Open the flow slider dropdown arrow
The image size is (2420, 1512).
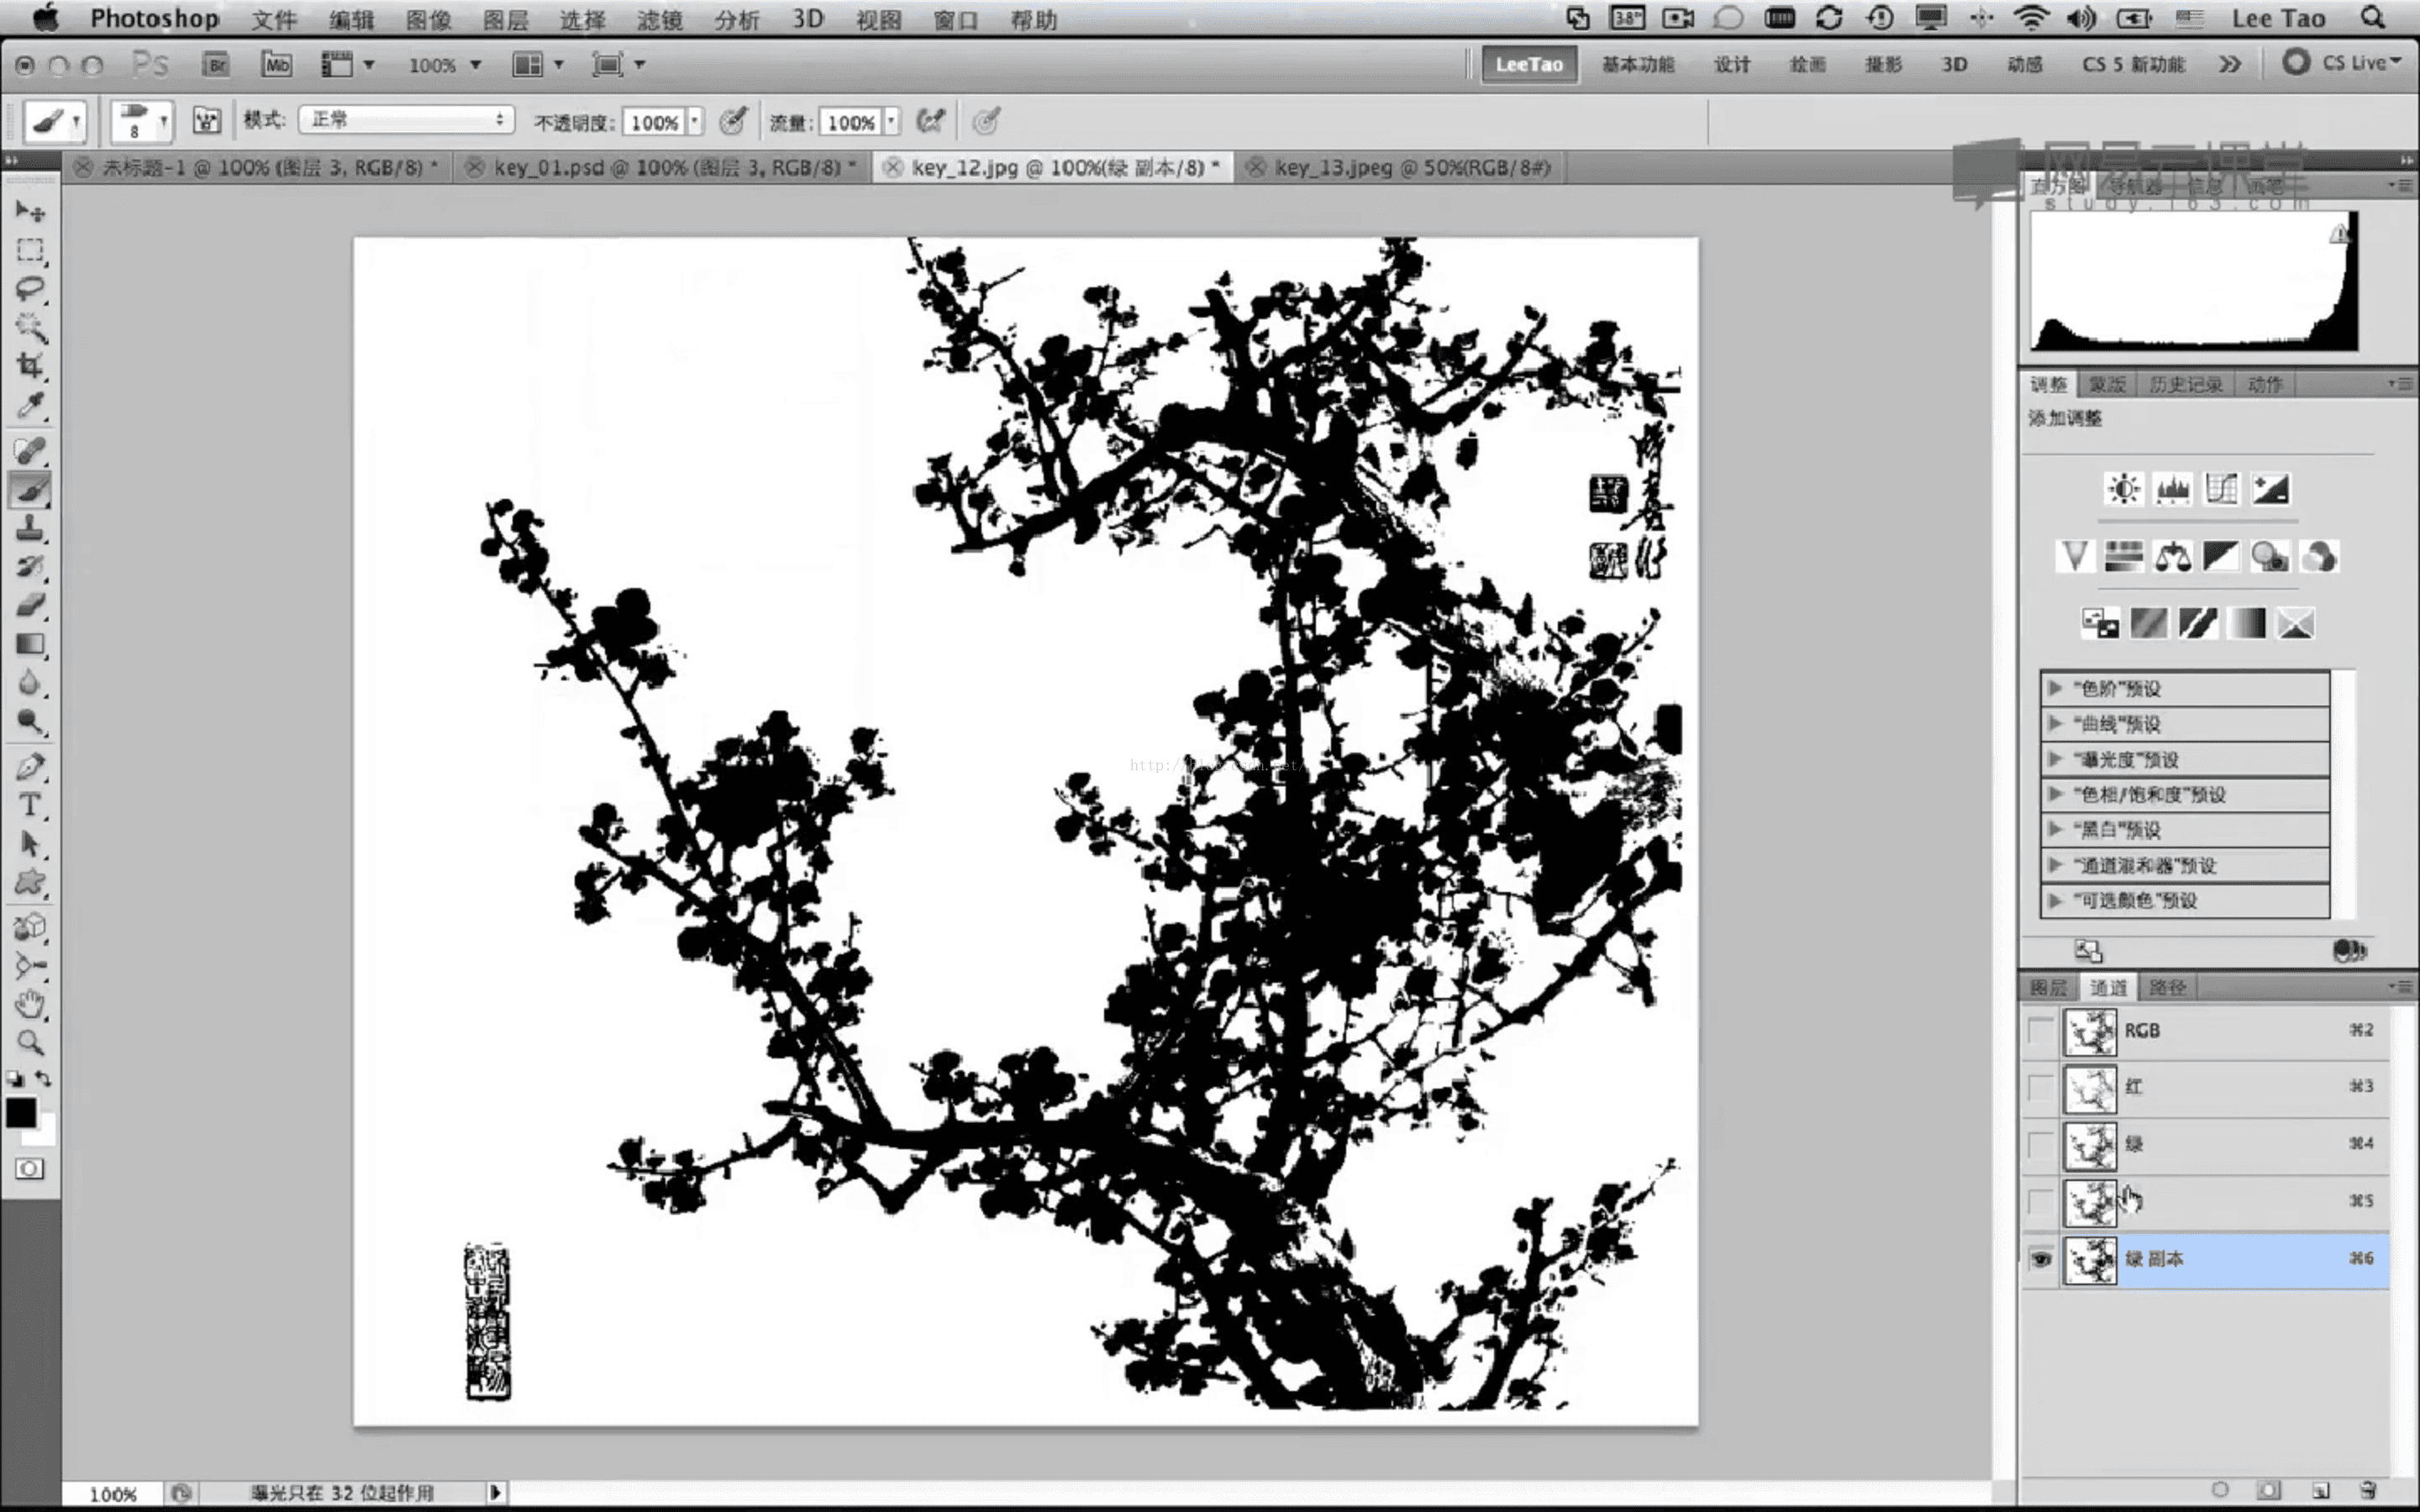[x=891, y=121]
